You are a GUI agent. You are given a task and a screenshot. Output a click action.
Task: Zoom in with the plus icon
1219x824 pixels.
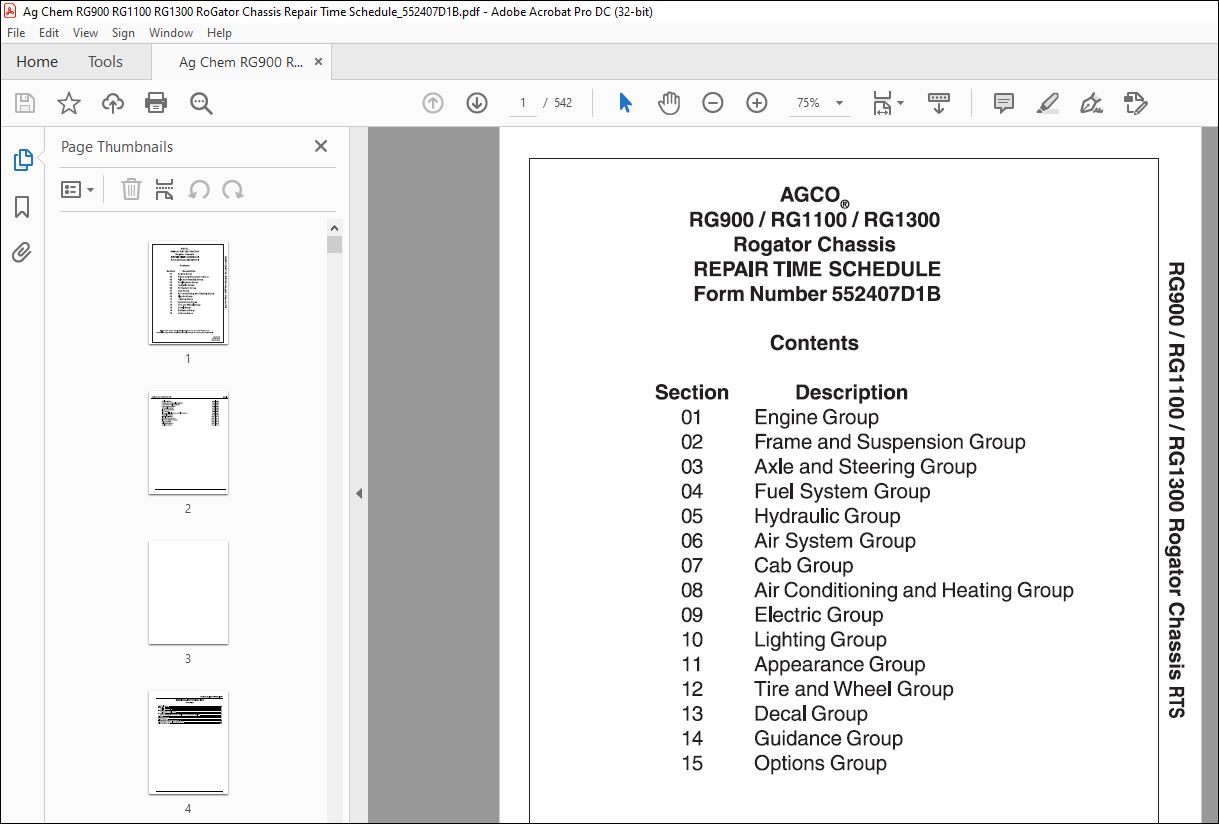757,103
